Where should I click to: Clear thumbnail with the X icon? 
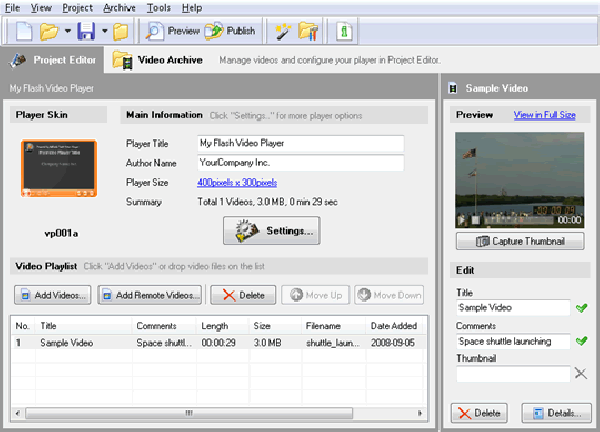click(581, 373)
